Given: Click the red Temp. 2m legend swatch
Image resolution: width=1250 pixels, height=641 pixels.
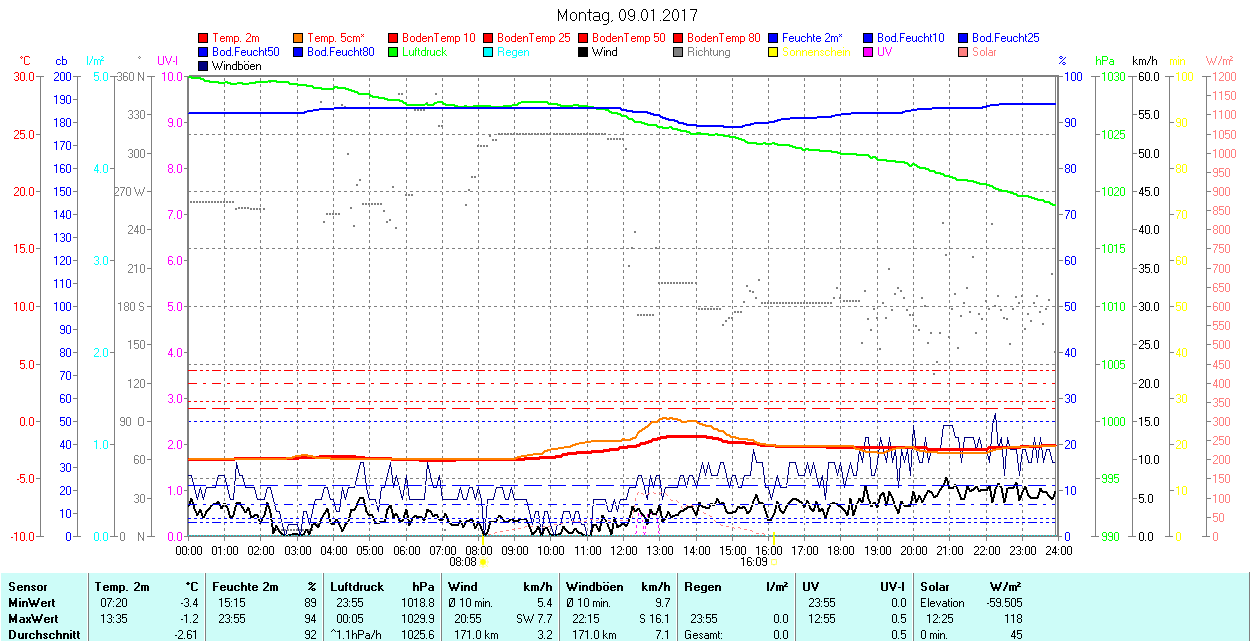Looking at the screenshot, I should [x=204, y=38].
